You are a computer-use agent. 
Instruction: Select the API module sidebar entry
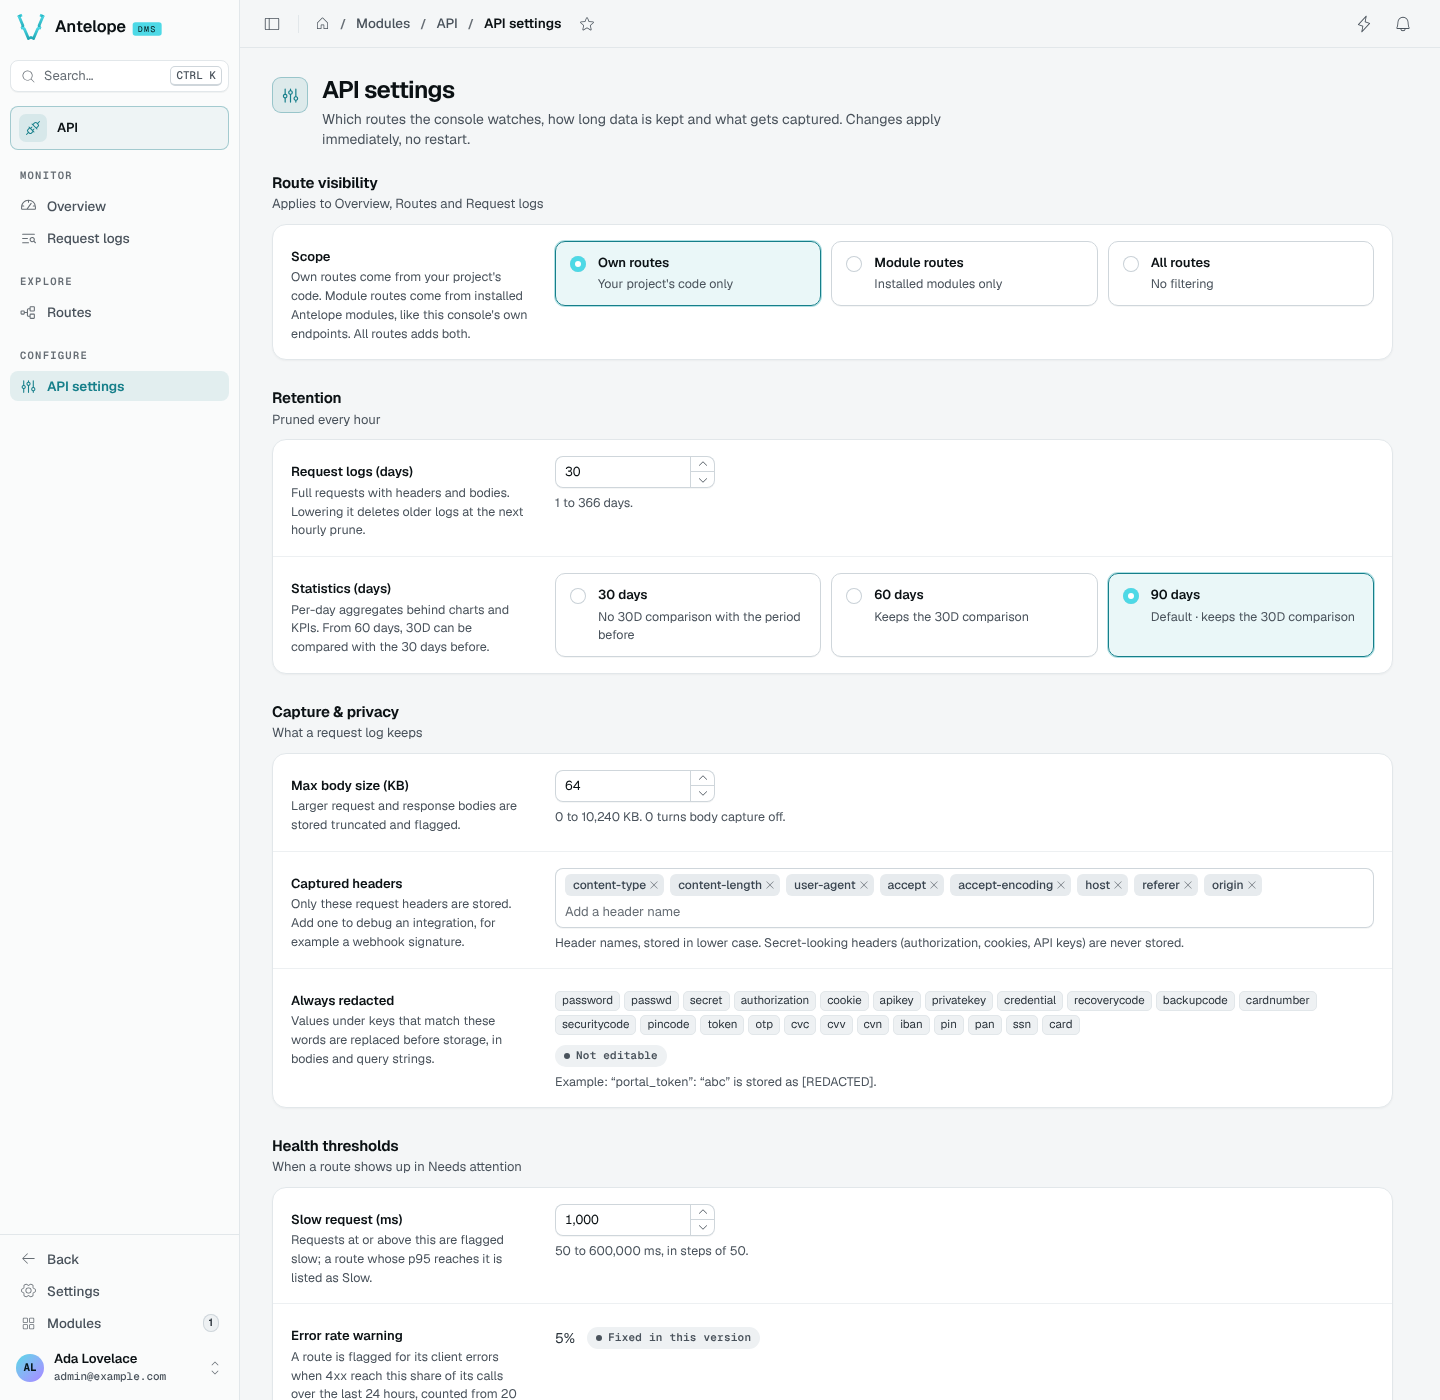[119, 128]
